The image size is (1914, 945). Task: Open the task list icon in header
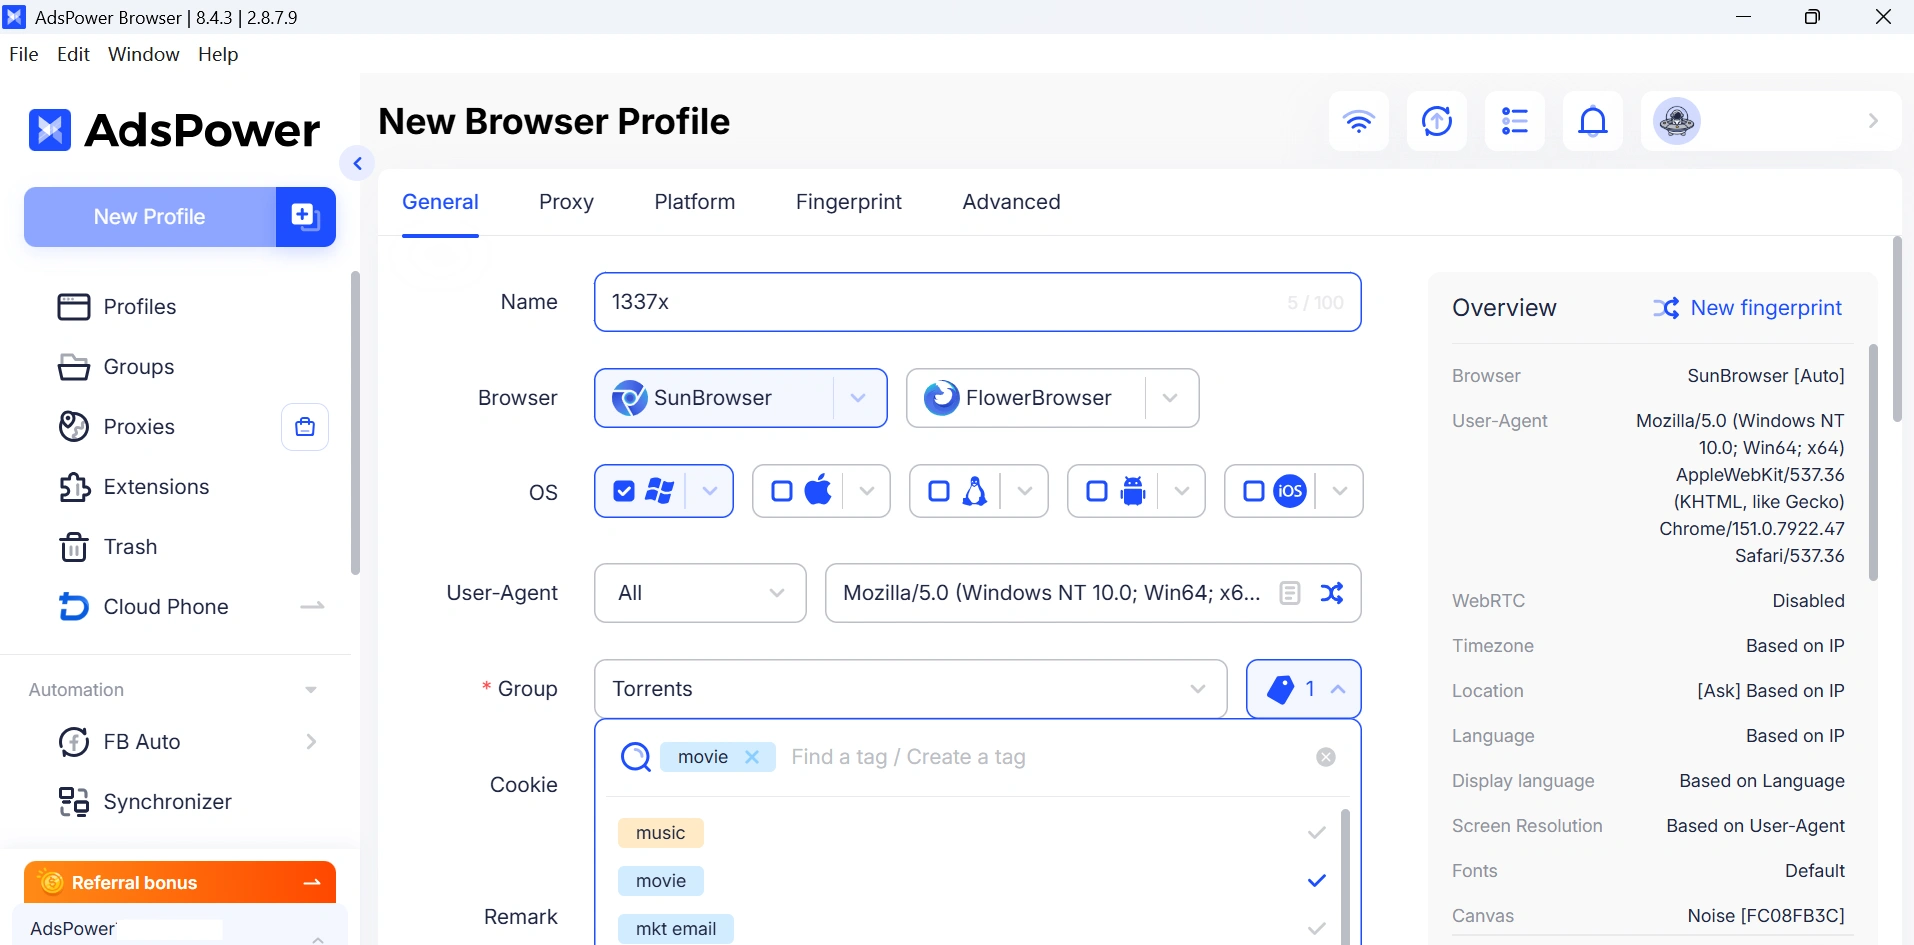(x=1515, y=121)
